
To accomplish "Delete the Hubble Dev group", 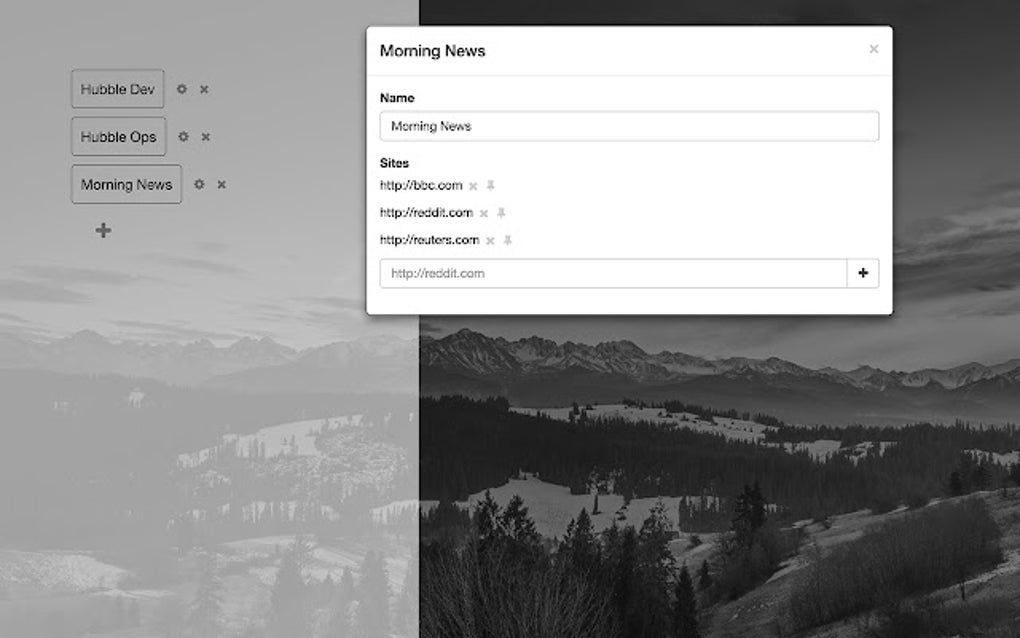I will pyautogui.click(x=203, y=89).
